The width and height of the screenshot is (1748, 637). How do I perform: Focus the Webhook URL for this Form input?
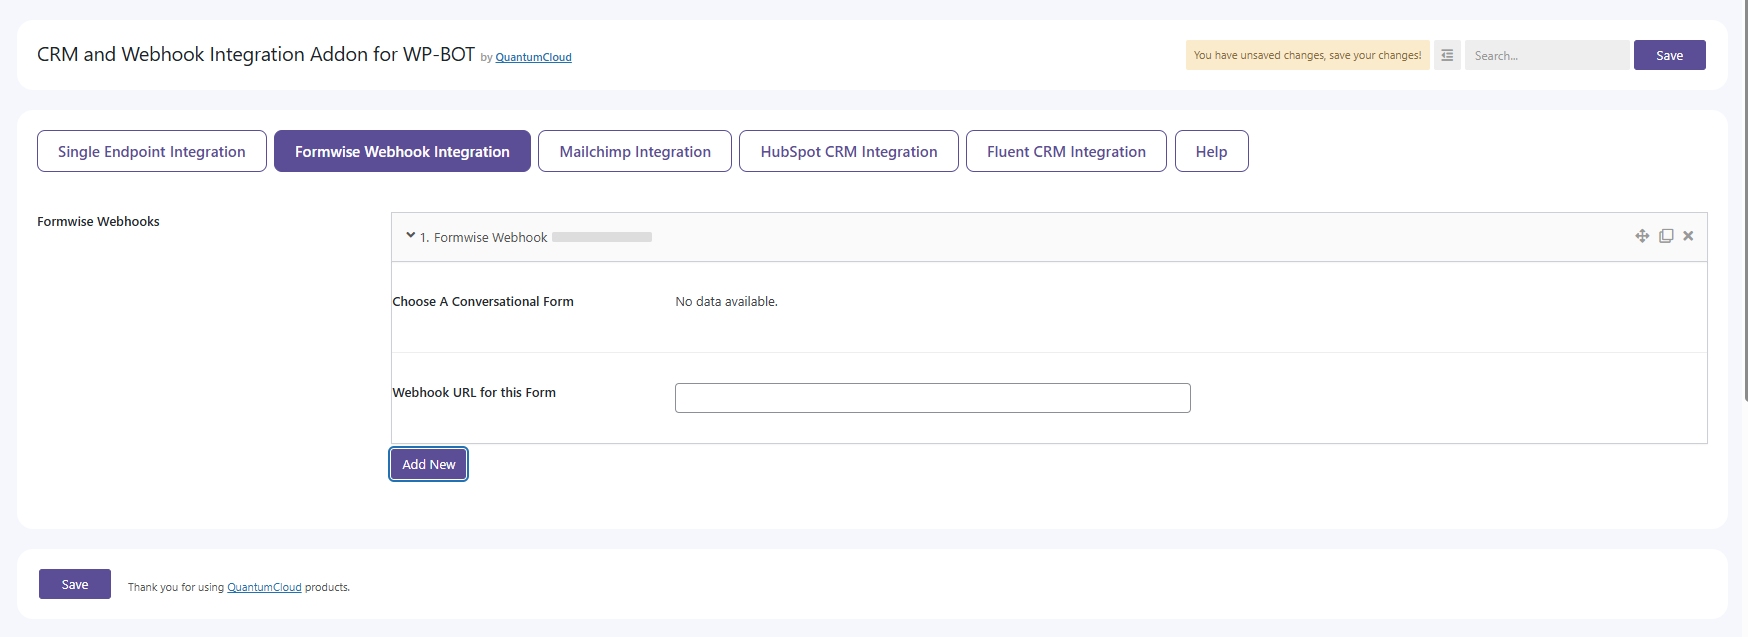[932, 398]
